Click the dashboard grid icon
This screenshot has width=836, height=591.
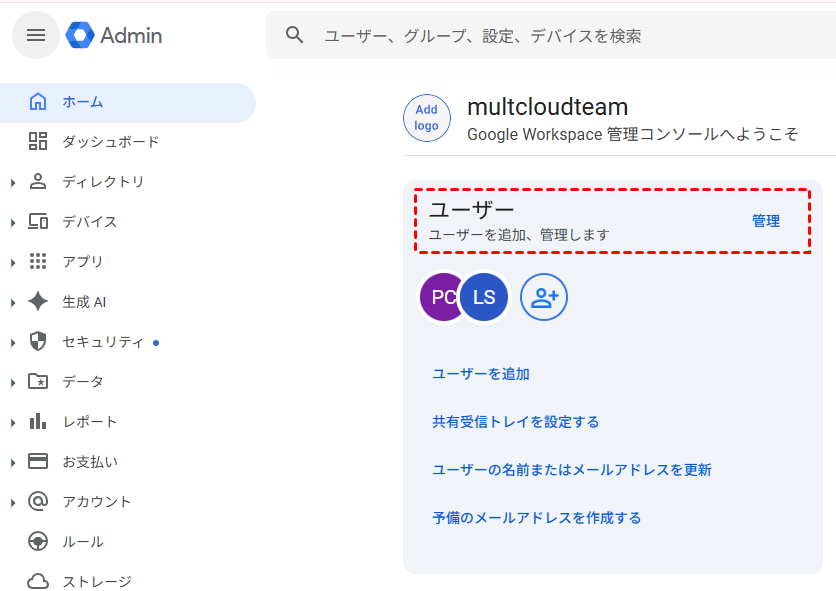coord(38,141)
